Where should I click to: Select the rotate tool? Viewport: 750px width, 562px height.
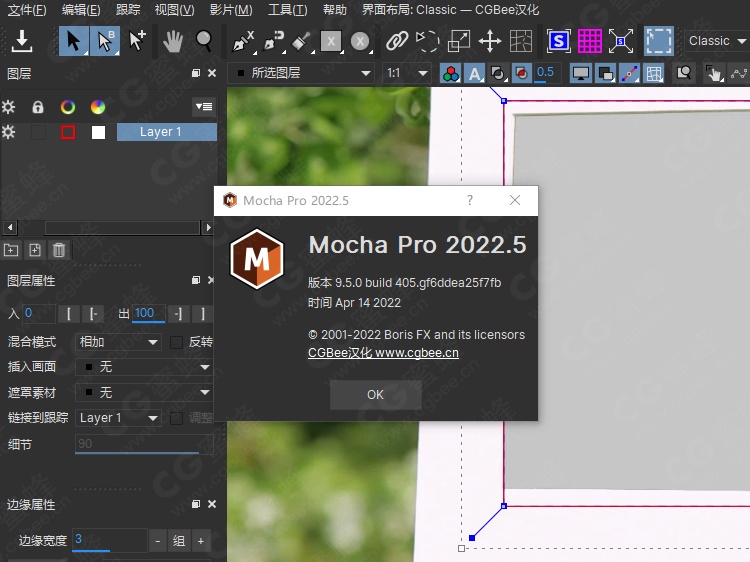427,41
